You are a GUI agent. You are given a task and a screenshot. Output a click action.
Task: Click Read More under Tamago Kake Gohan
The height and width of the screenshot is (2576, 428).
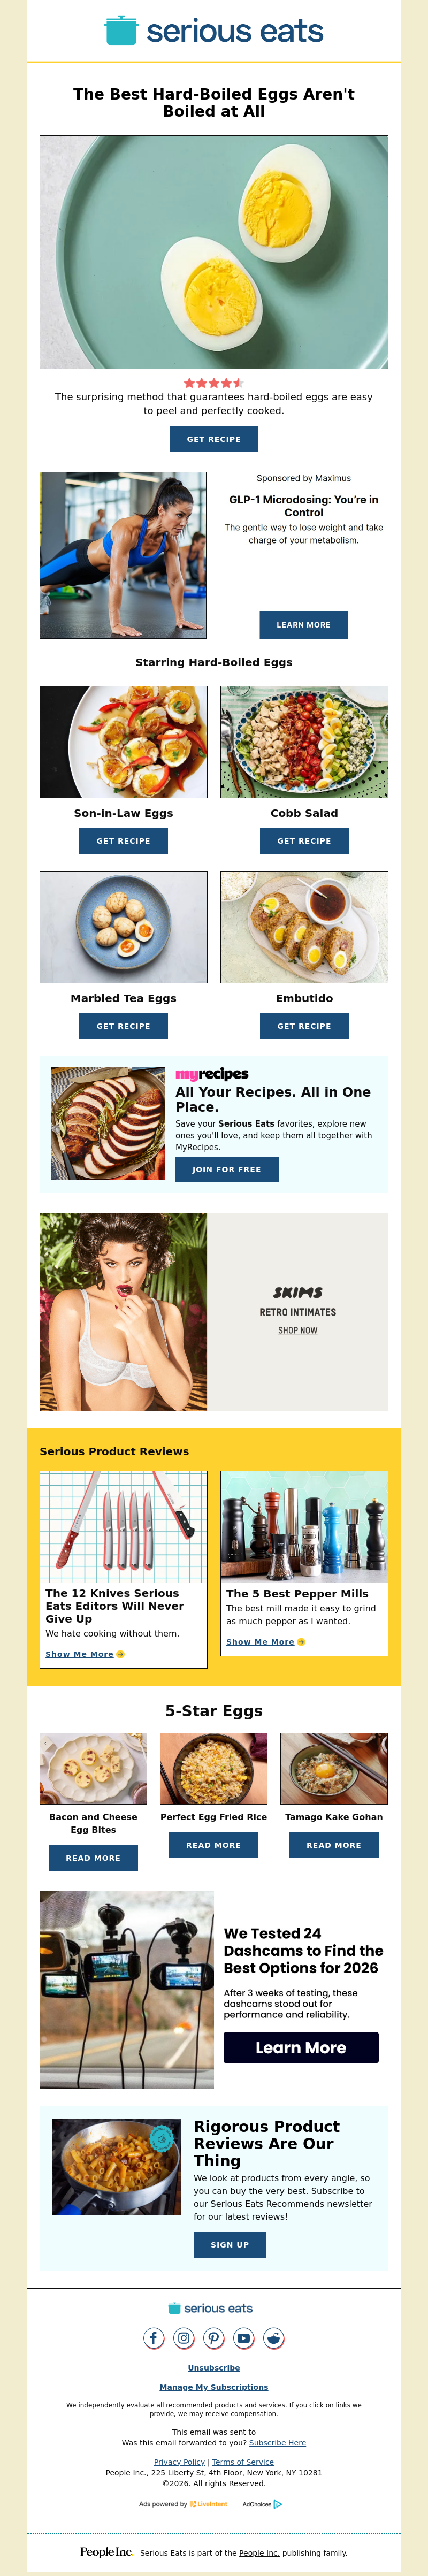pos(334,1845)
